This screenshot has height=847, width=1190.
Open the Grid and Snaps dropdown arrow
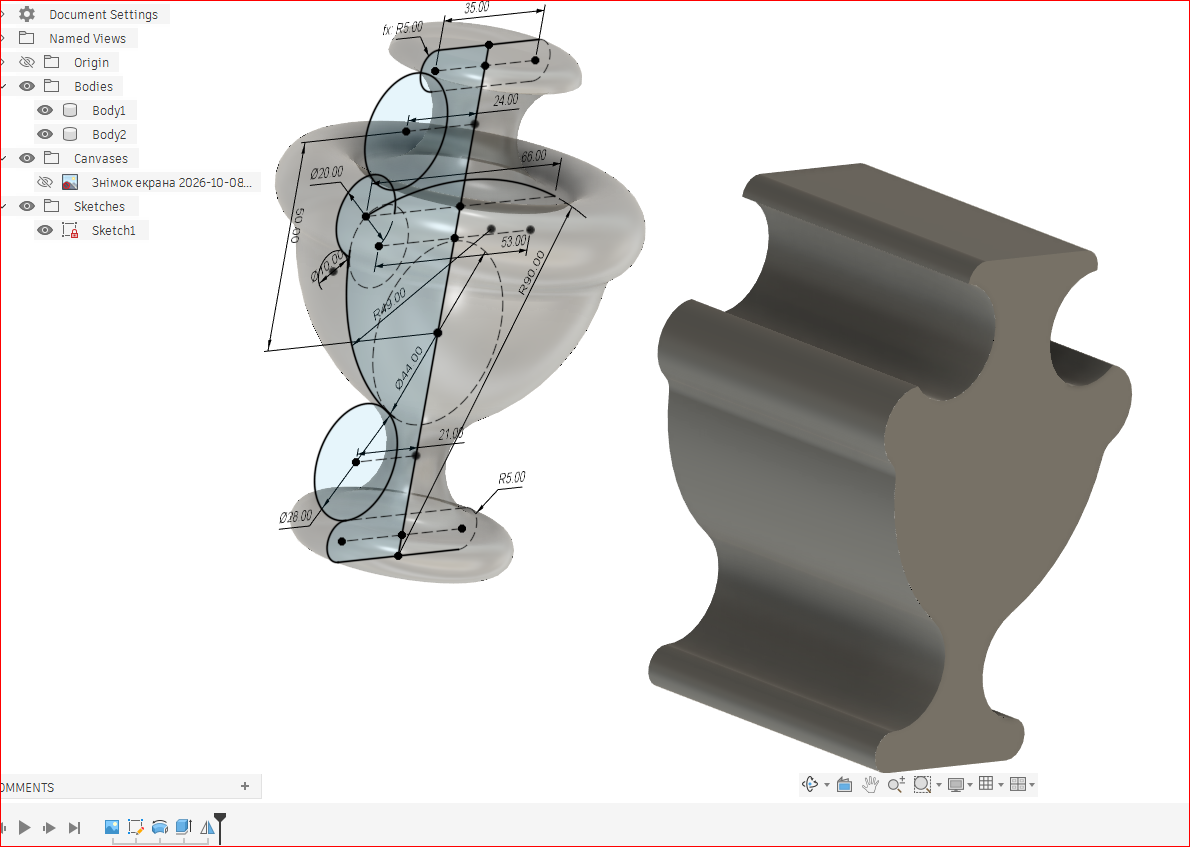pyautogui.click(x=1000, y=785)
